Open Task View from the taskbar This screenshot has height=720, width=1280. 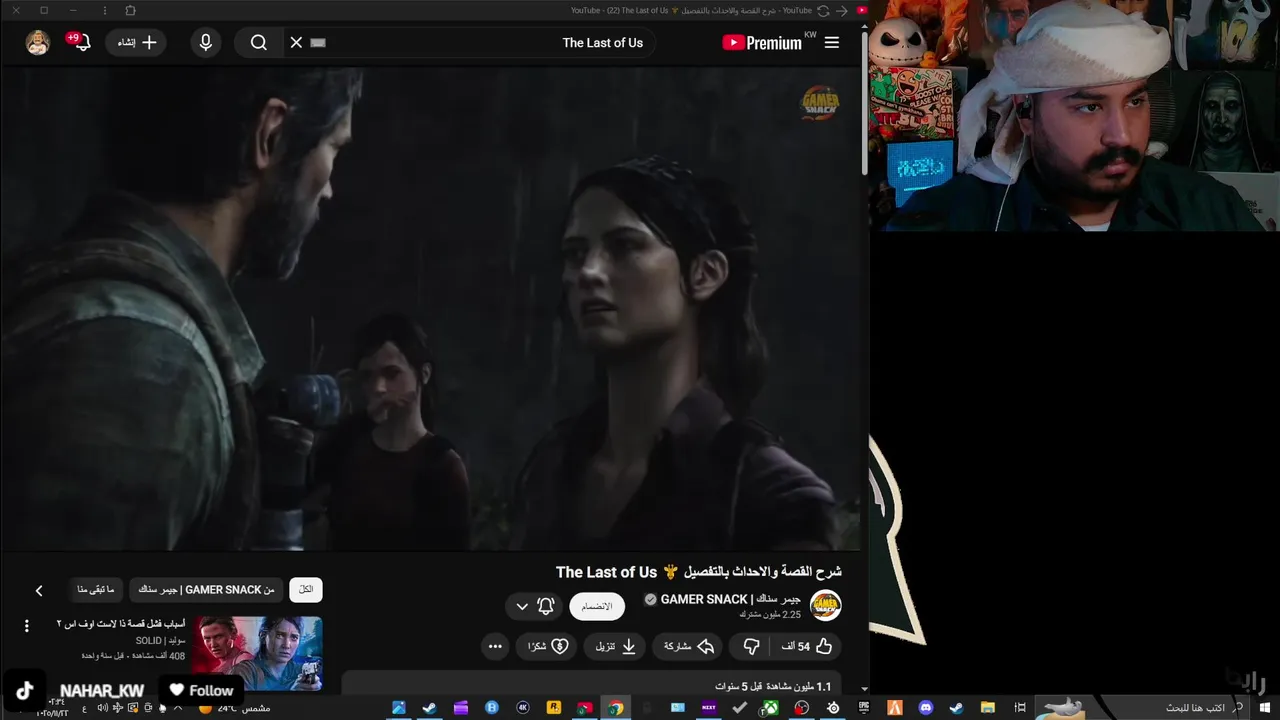[1019, 708]
